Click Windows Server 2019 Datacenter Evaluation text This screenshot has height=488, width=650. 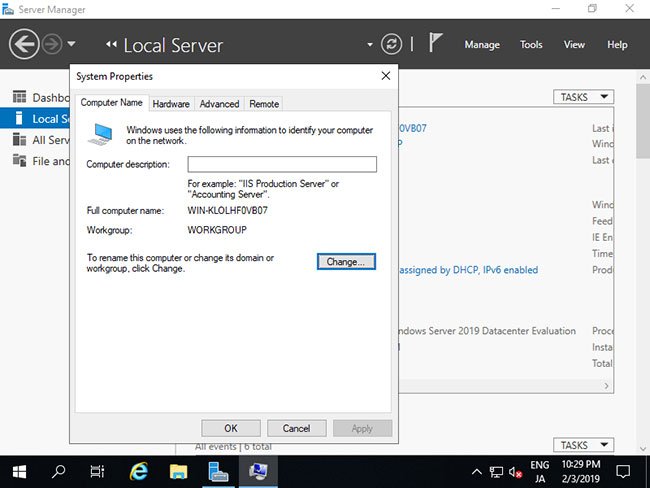point(487,331)
